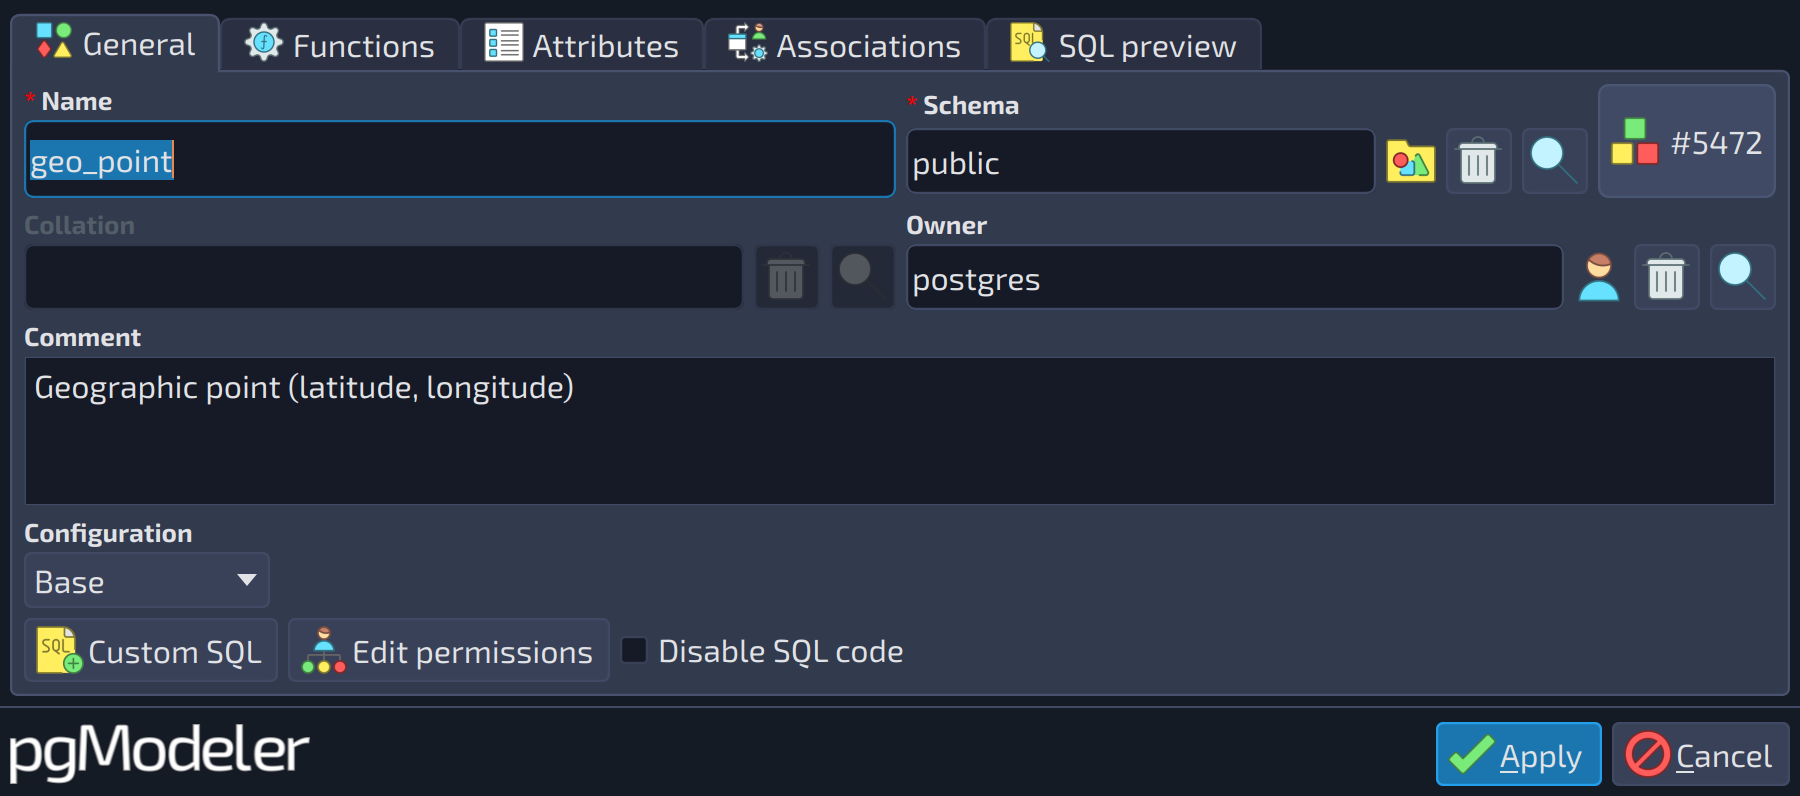Switch to the General tab
The width and height of the screenshot is (1800, 796).
pyautogui.click(x=115, y=43)
